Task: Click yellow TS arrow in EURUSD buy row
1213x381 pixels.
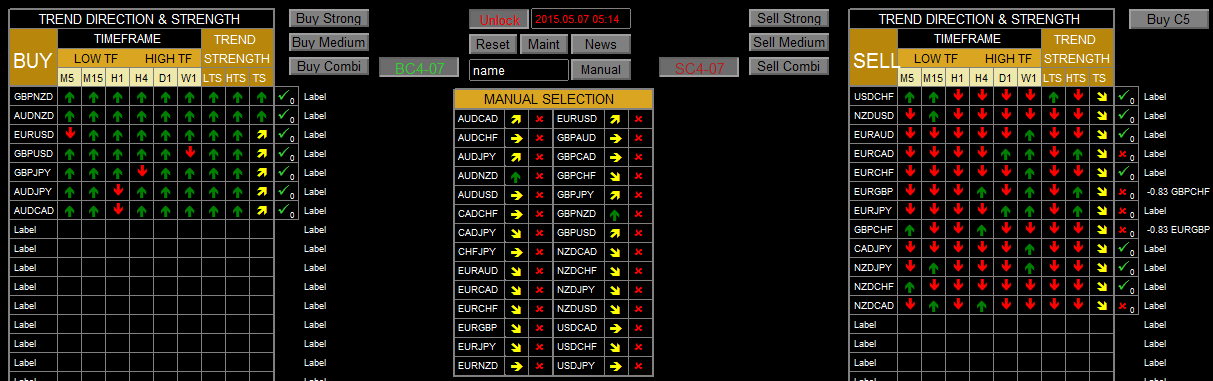Action: pyautogui.click(x=261, y=135)
